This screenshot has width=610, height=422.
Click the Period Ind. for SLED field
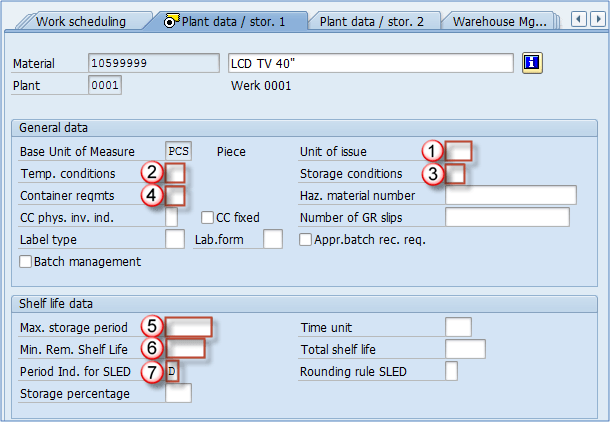tap(172, 372)
